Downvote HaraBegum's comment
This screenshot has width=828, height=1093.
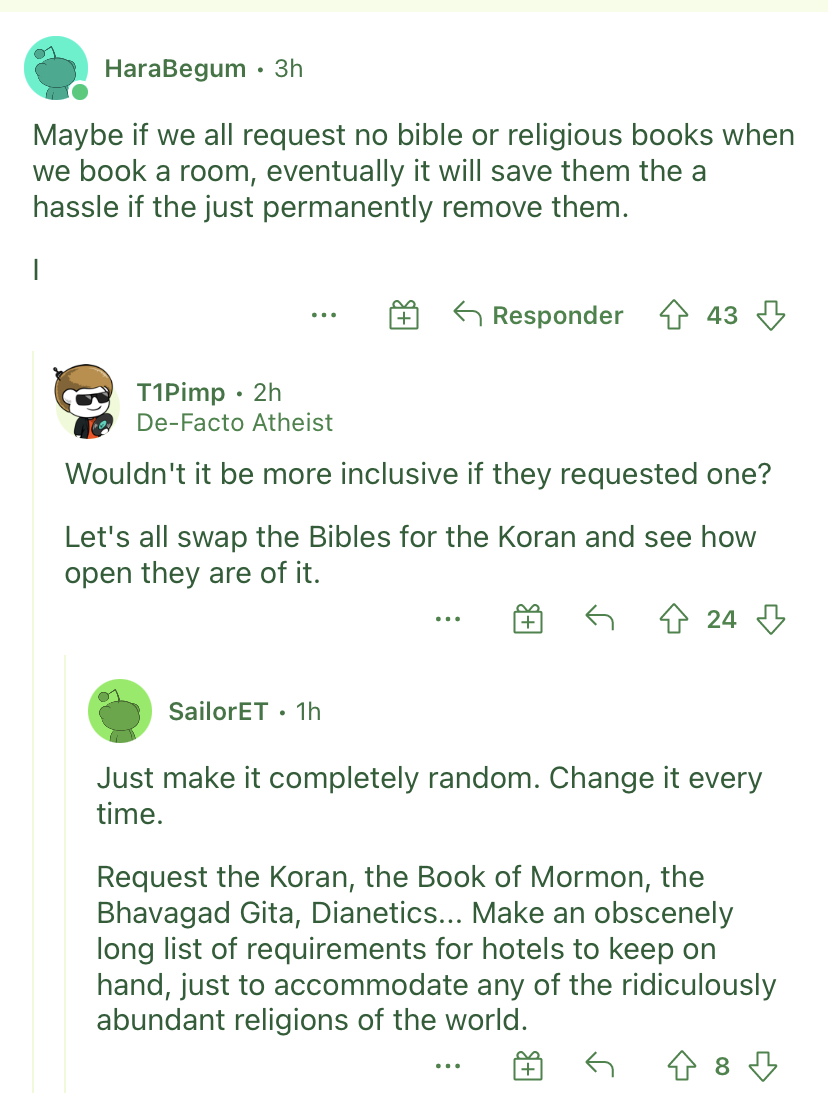click(x=771, y=315)
